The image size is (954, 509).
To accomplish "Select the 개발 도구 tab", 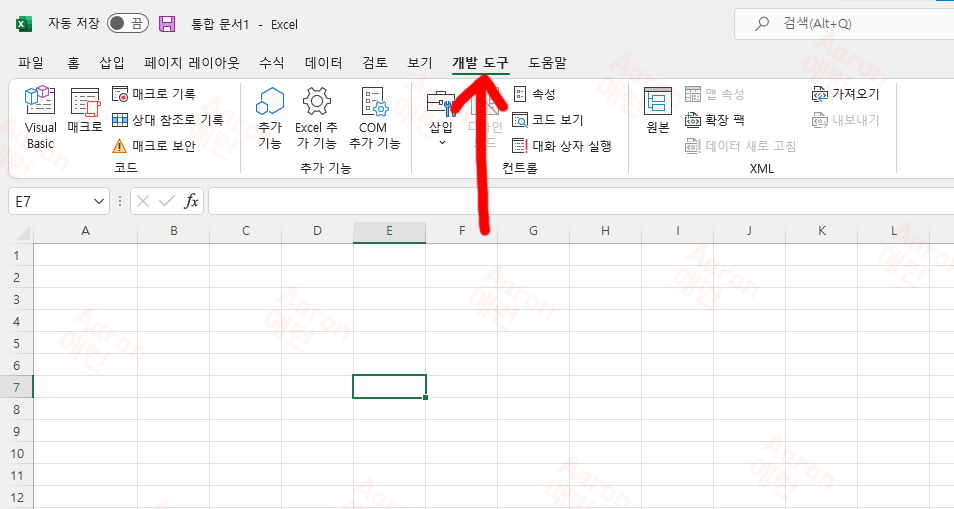I will 480,63.
